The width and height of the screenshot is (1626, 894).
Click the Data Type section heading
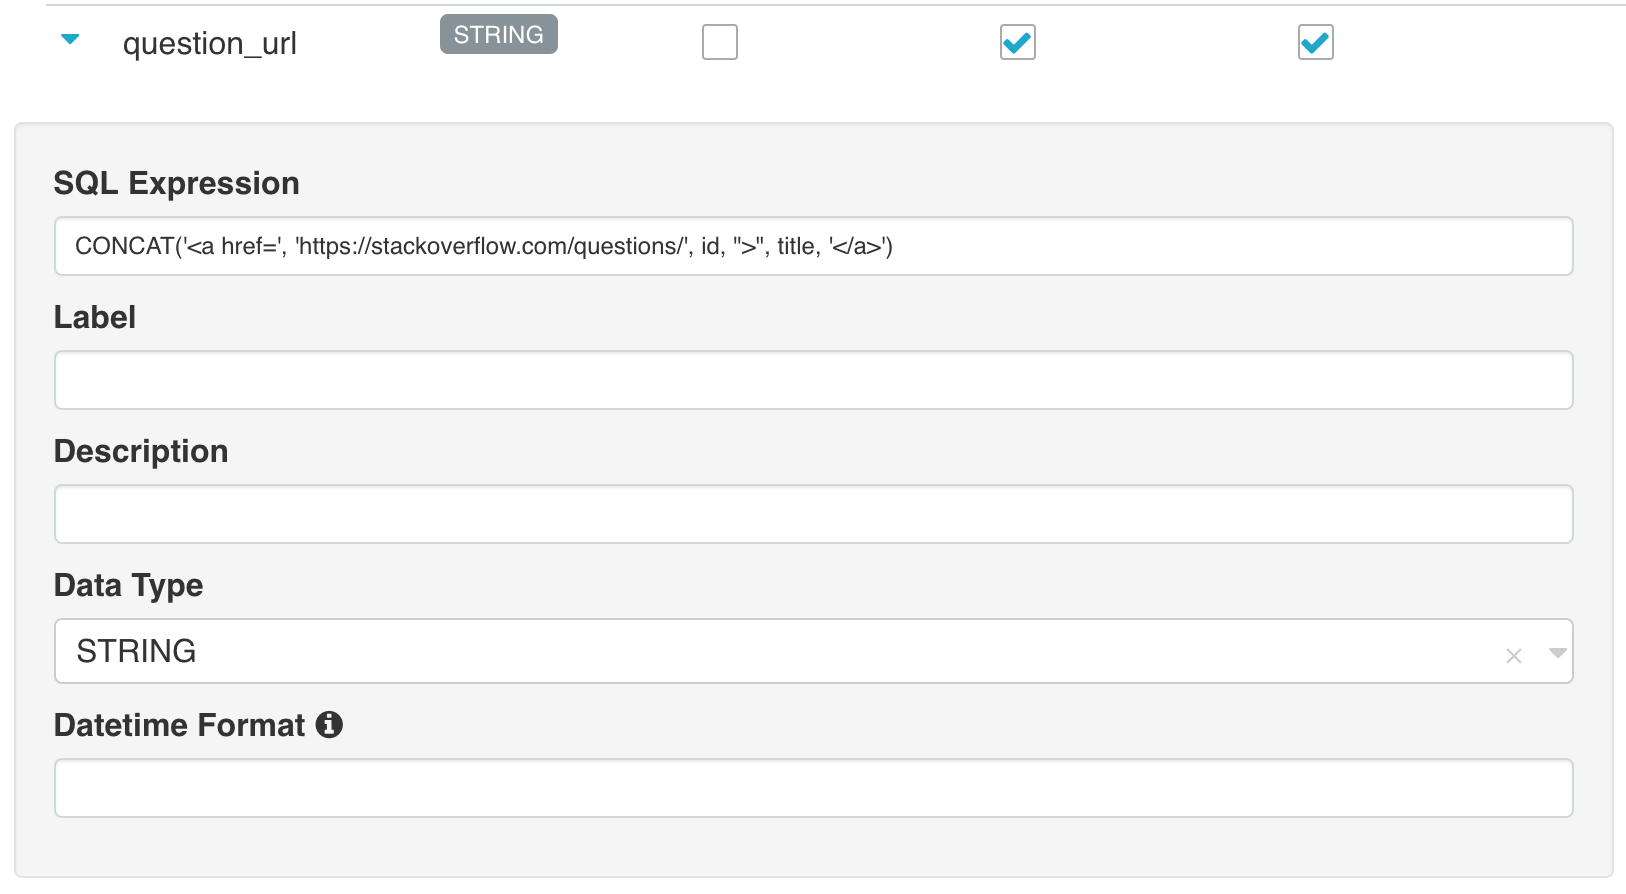pyautogui.click(x=129, y=585)
